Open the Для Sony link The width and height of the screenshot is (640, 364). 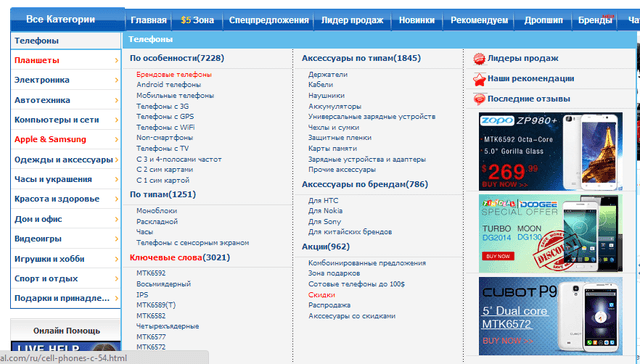click(x=324, y=222)
